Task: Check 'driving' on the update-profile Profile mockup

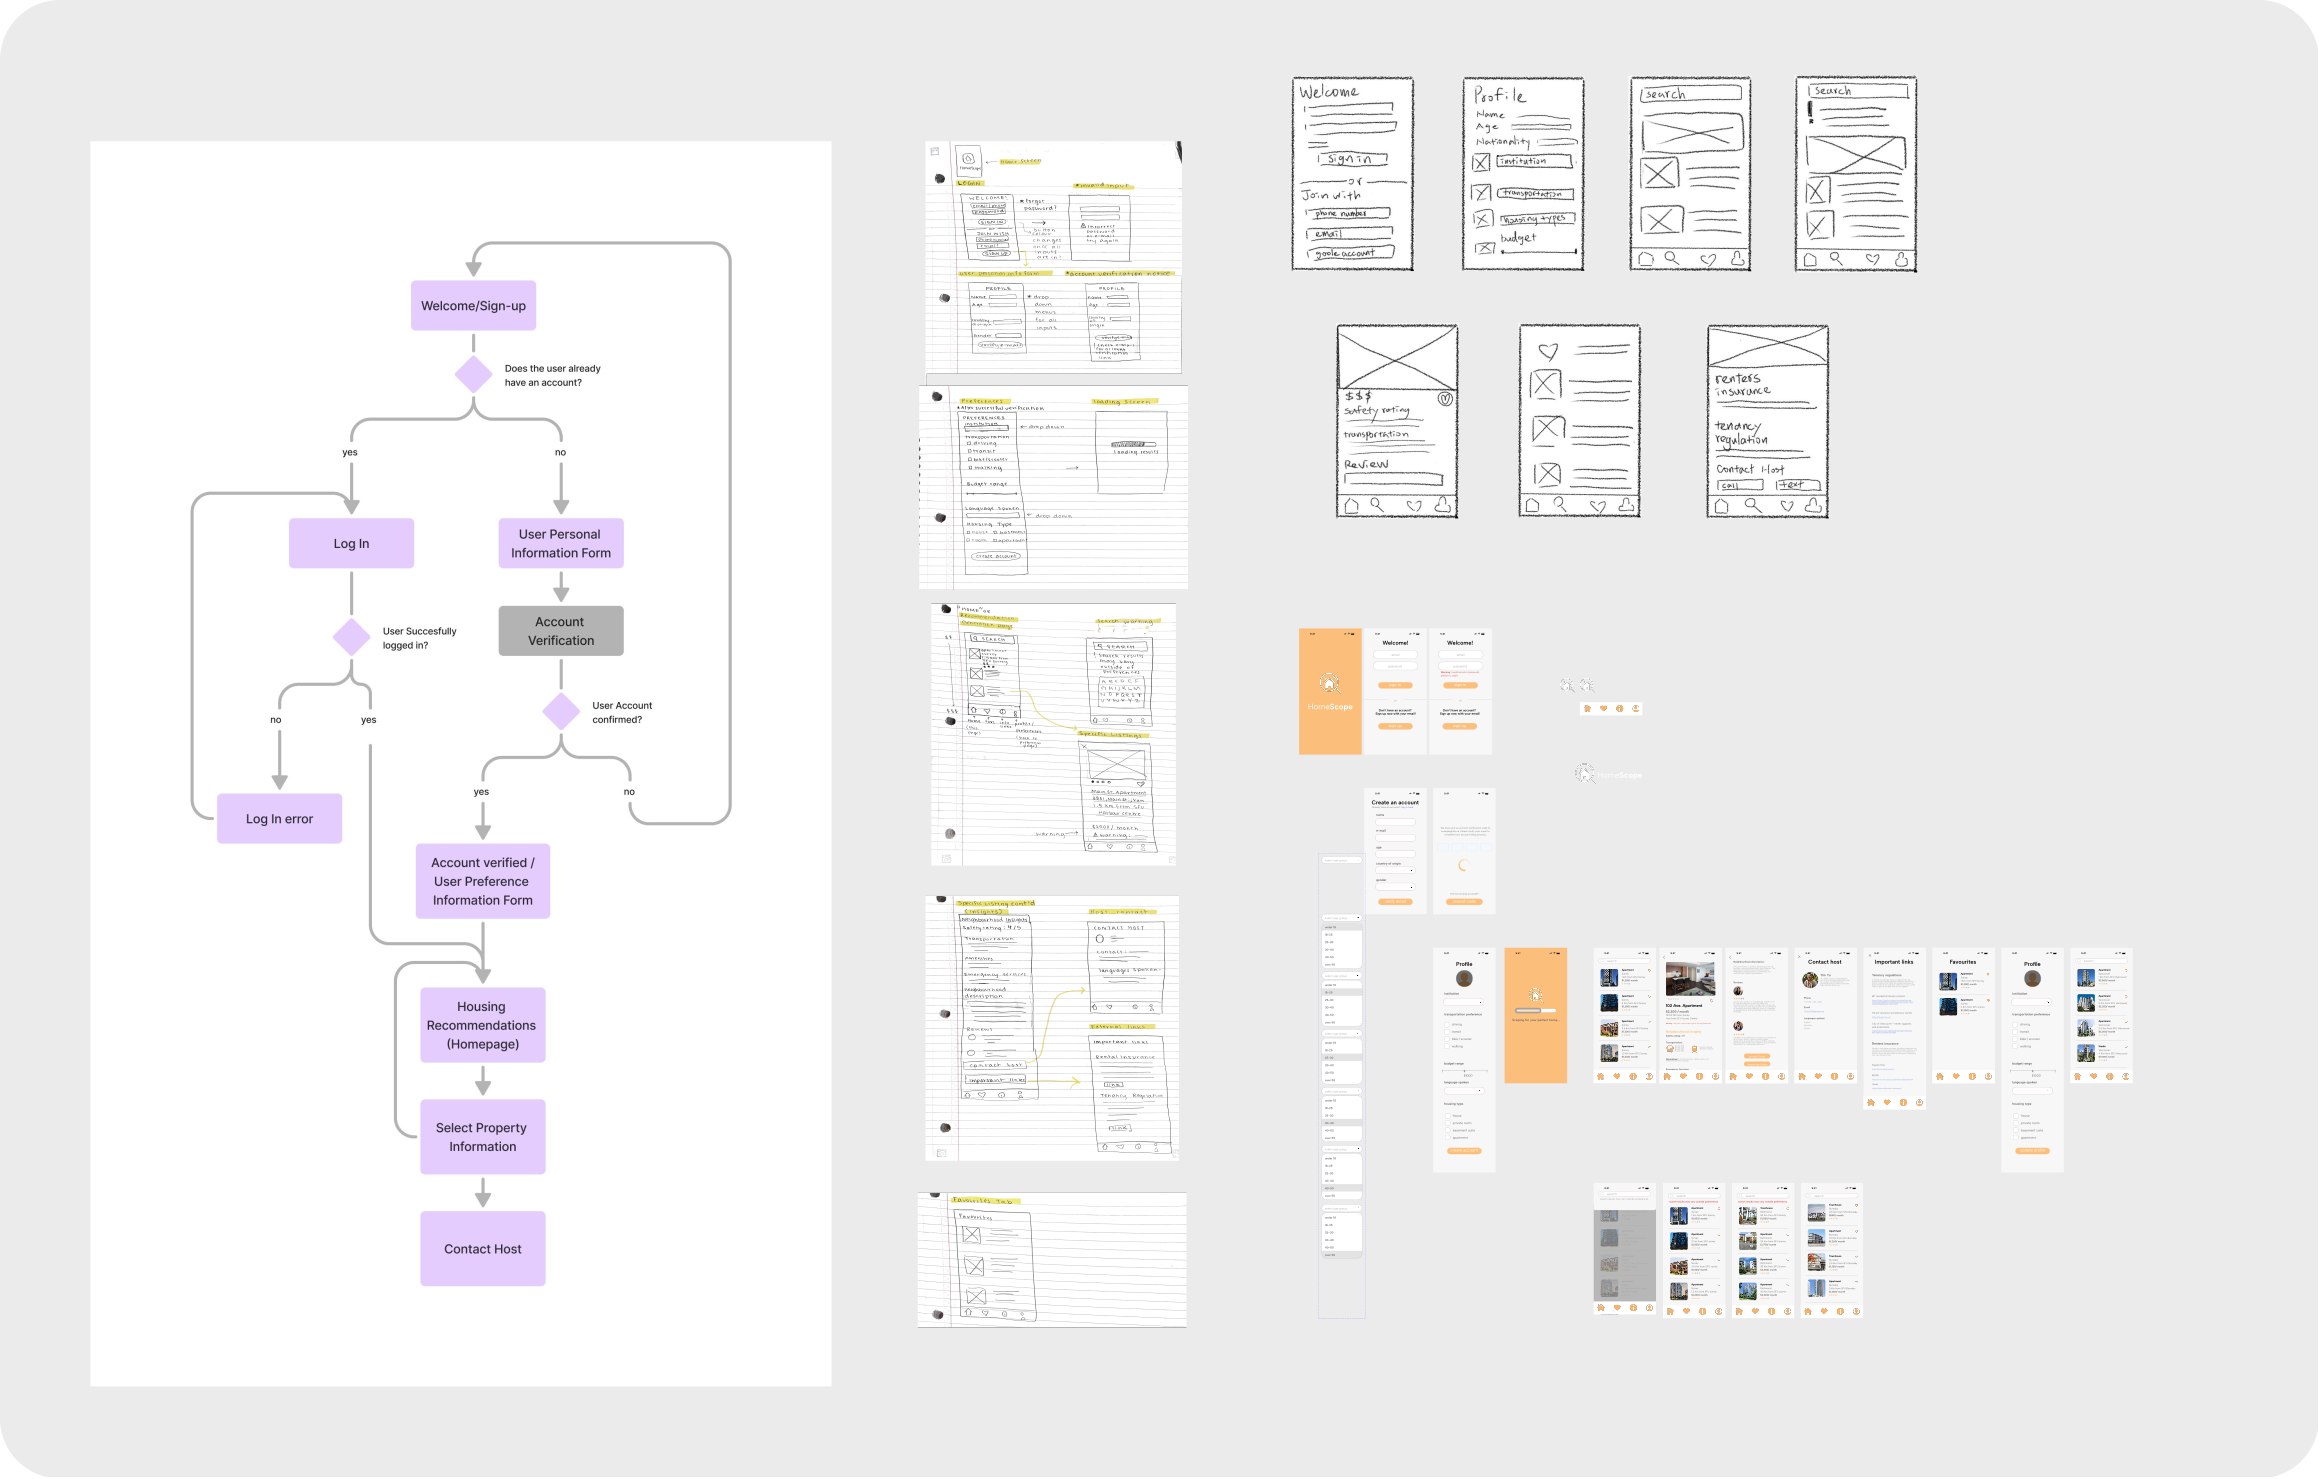Action: point(2015,1024)
